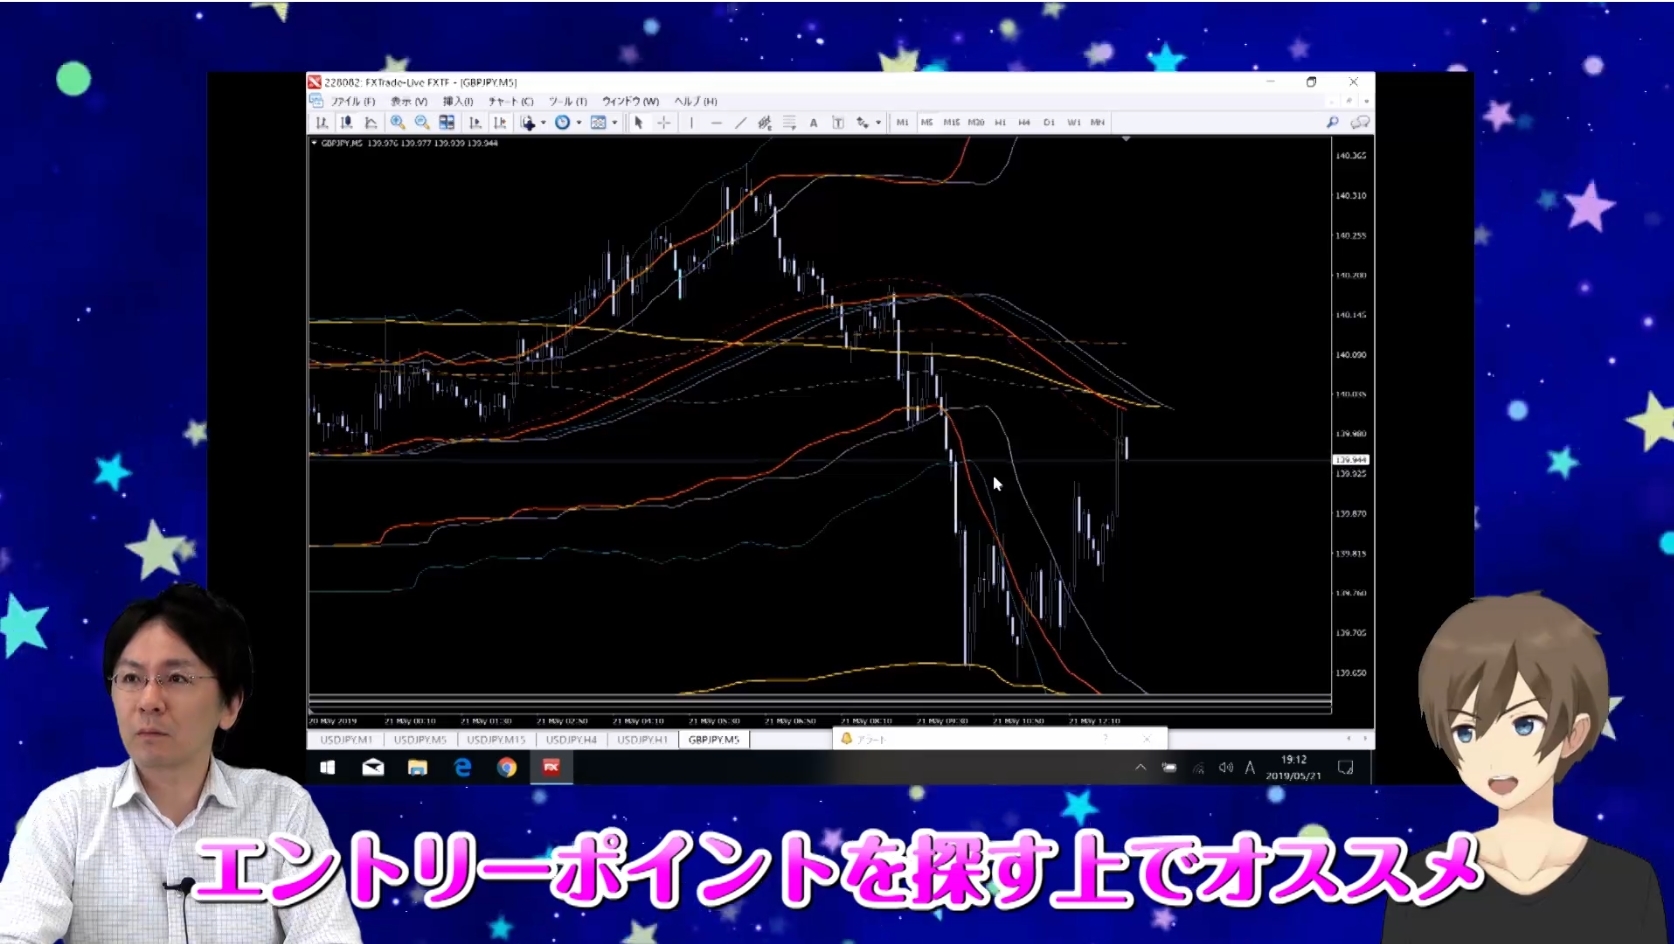Toggle chart shift from right edge

[x=500, y=122]
